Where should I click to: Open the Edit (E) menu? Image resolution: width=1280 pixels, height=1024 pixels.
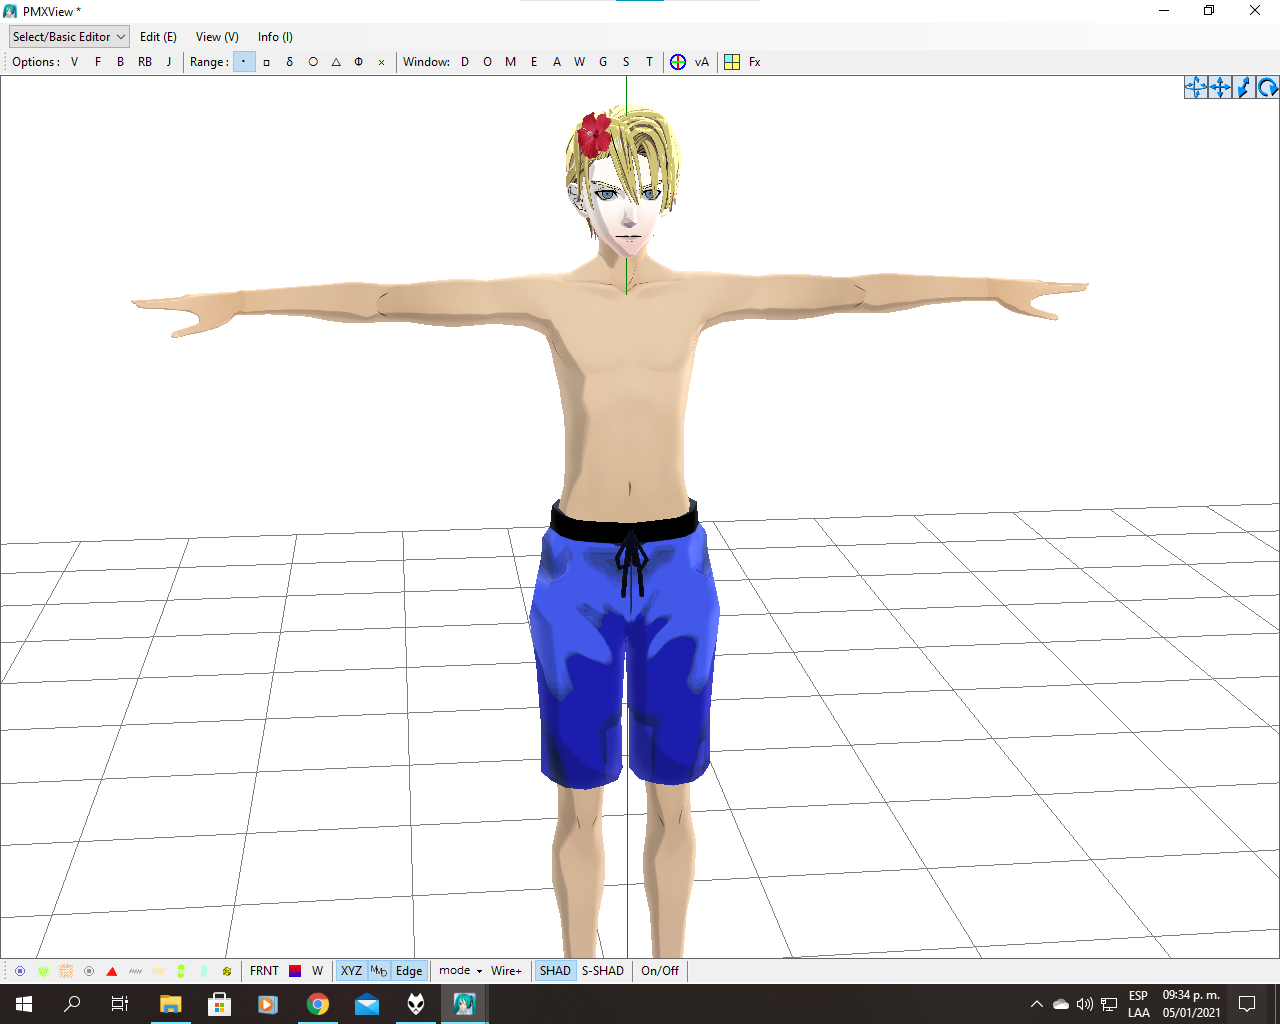(158, 37)
